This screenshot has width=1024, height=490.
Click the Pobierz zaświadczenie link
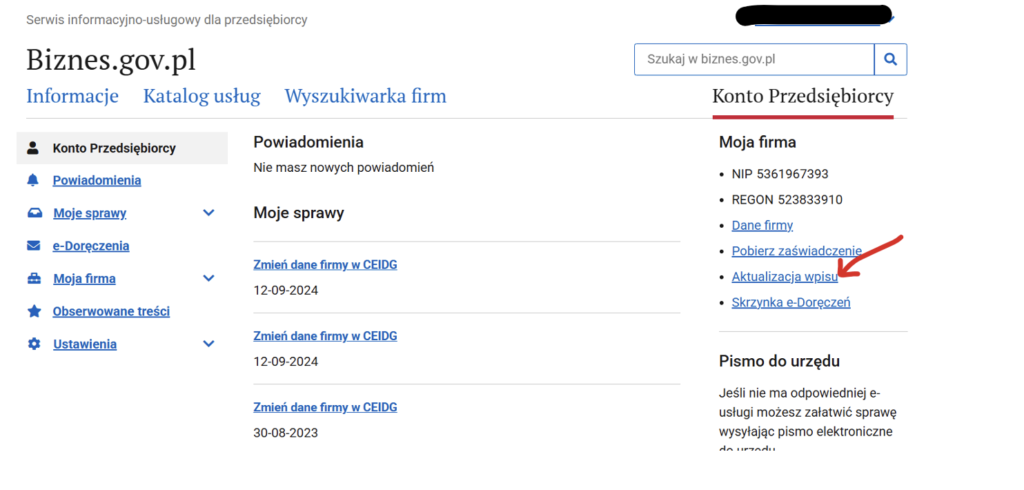[x=796, y=251]
